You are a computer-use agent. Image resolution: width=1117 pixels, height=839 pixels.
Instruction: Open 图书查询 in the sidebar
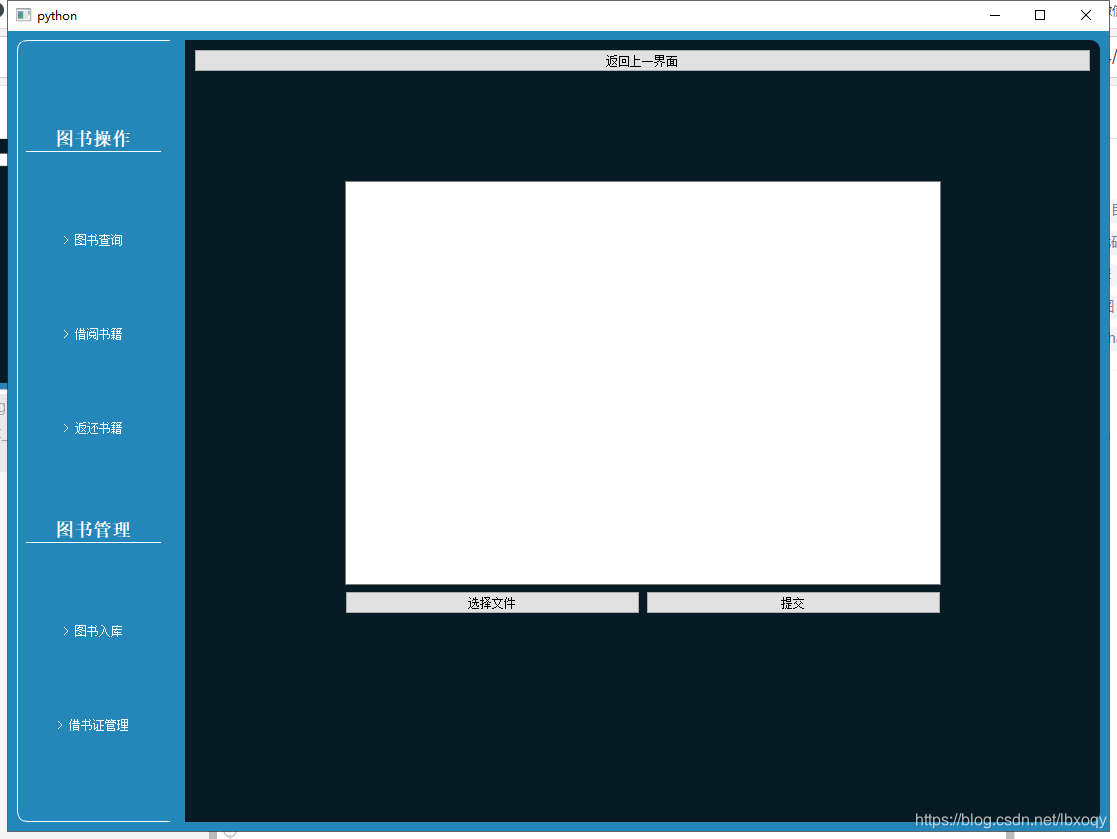pos(93,240)
